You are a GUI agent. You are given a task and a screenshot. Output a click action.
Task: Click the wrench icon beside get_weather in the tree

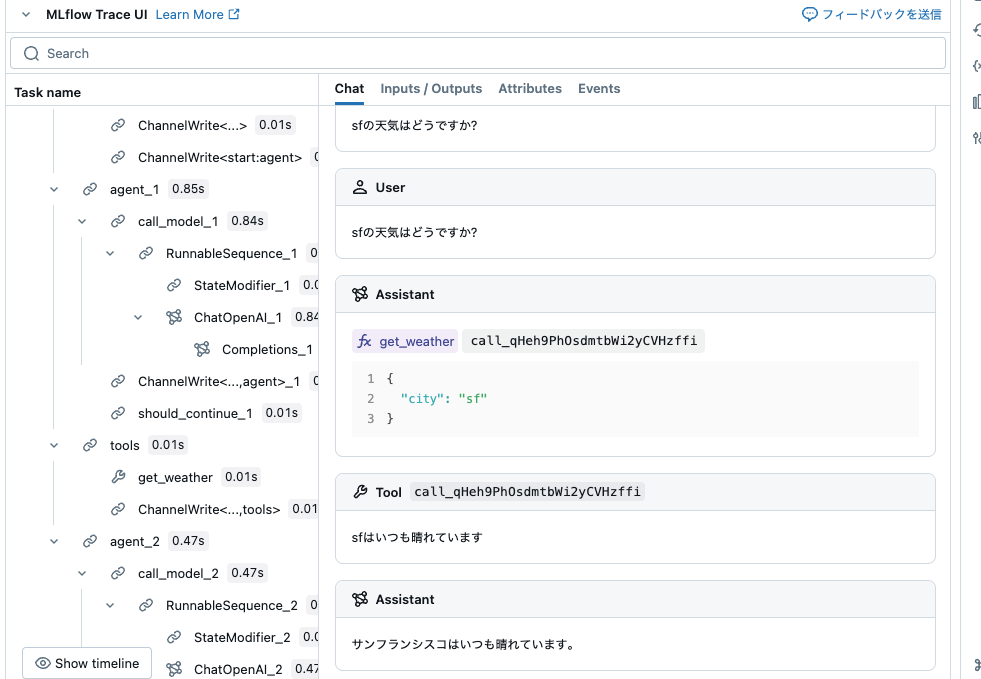[x=119, y=477]
